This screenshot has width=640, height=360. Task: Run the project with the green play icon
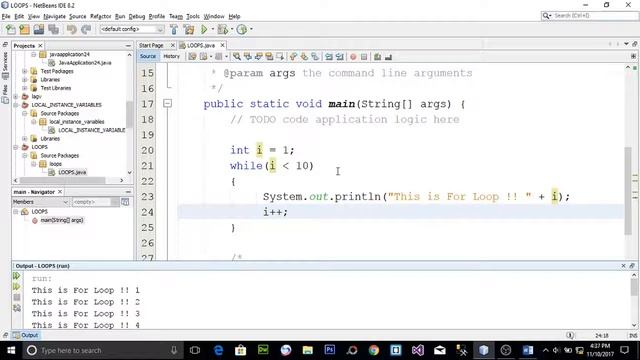pyautogui.click(x=204, y=29)
